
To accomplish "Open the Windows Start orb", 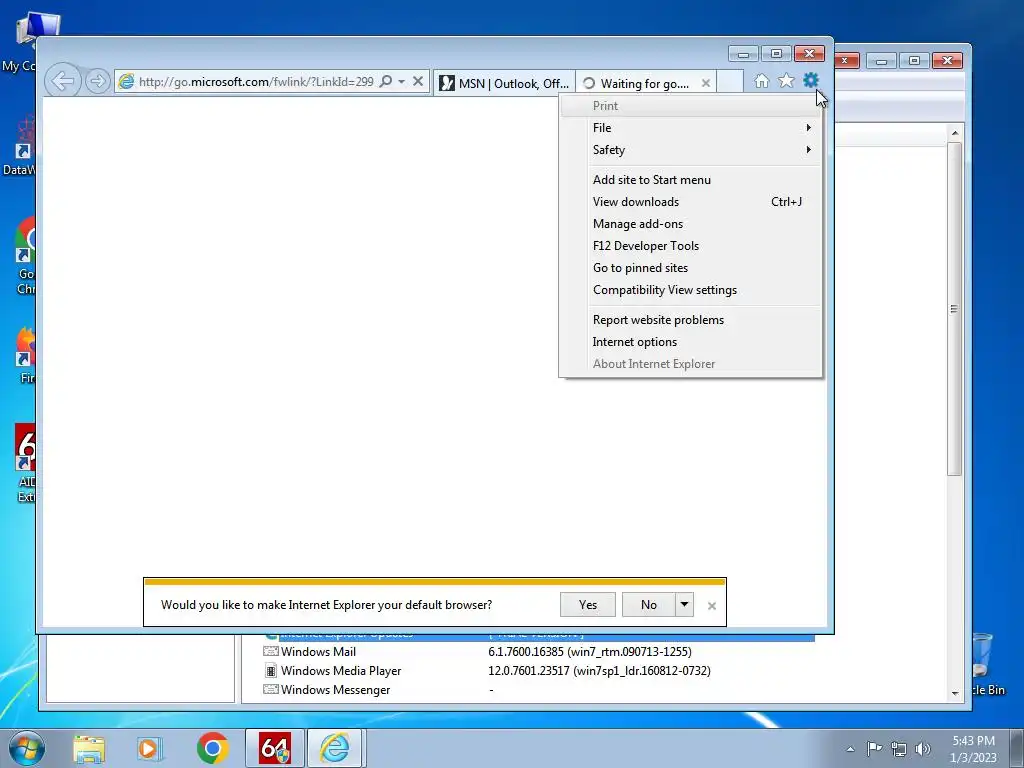I will [x=27, y=748].
